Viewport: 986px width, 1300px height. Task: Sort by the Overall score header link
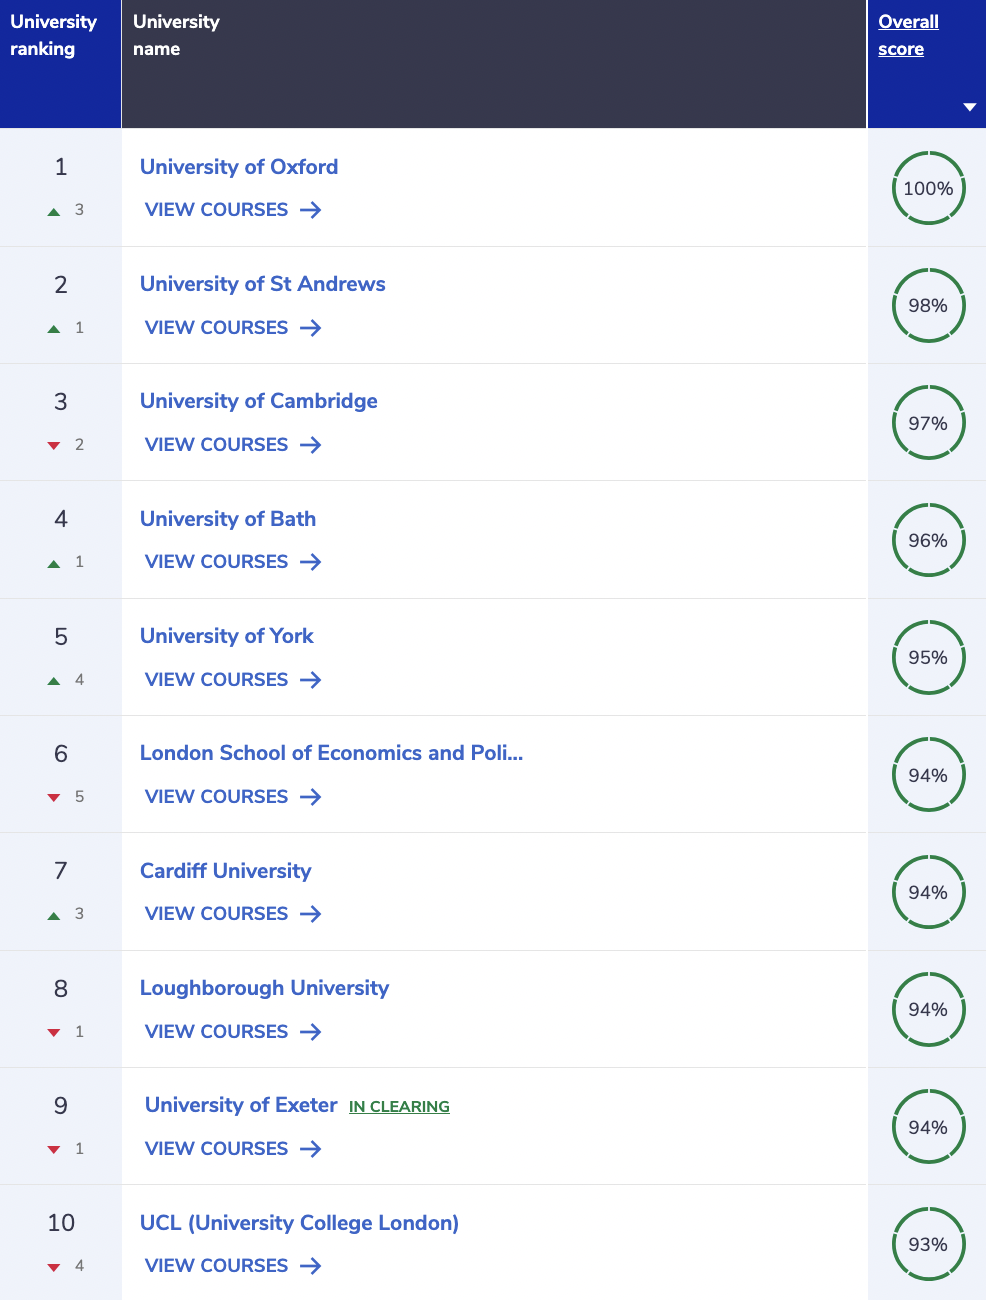[x=908, y=35]
